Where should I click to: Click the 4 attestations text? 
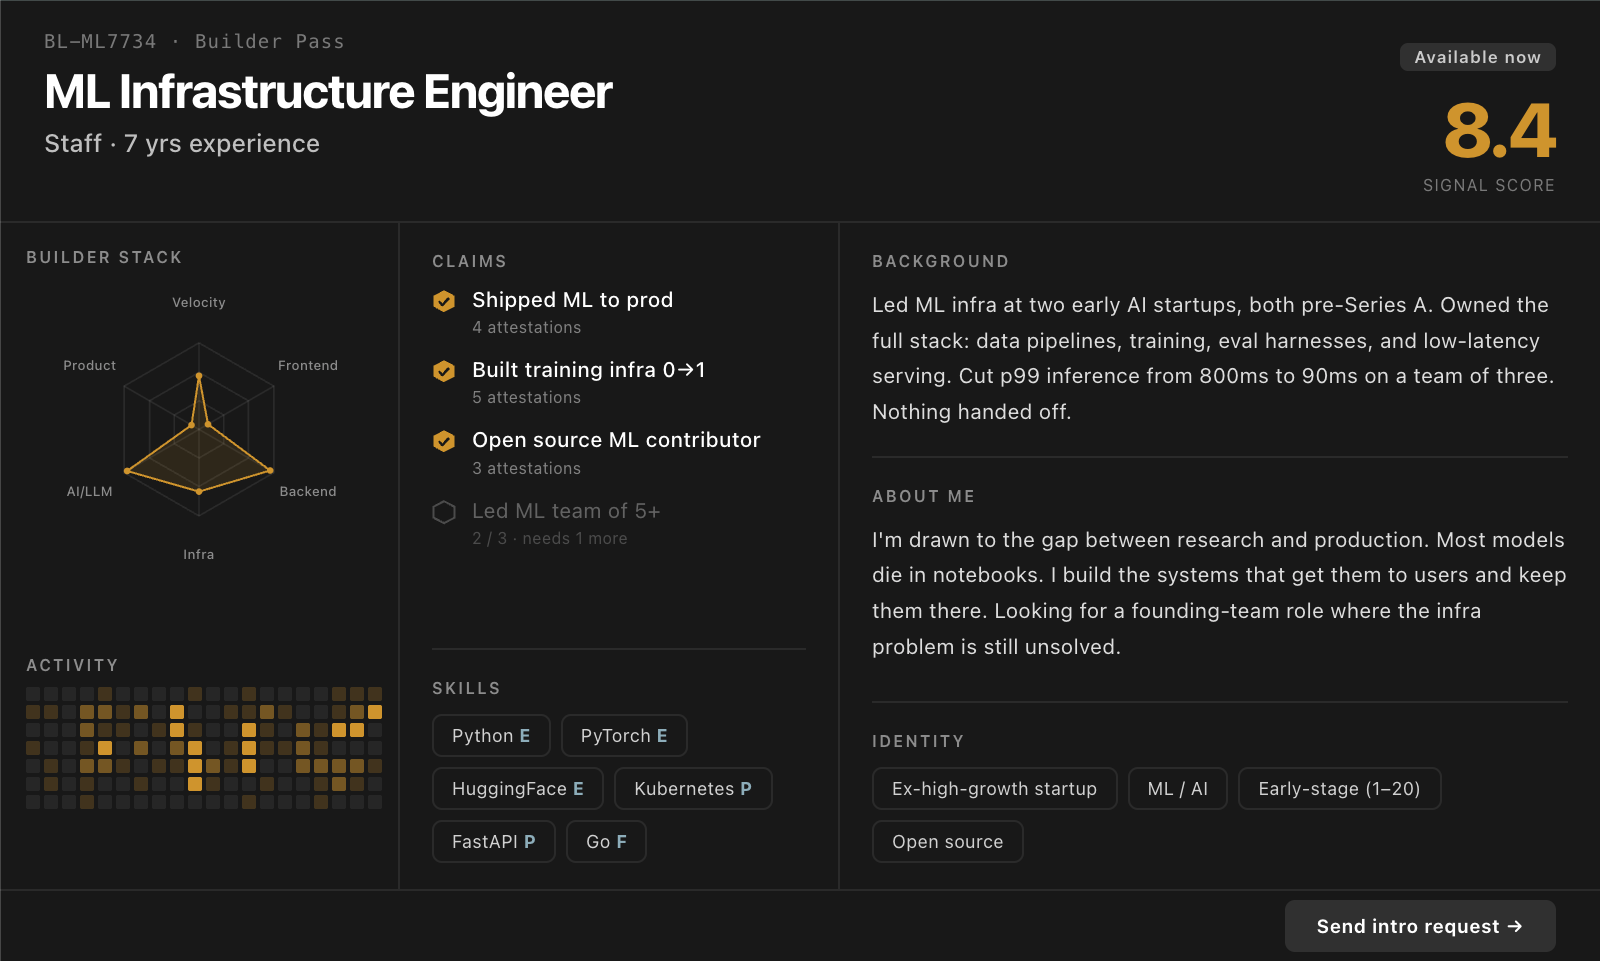click(x=526, y=328)
